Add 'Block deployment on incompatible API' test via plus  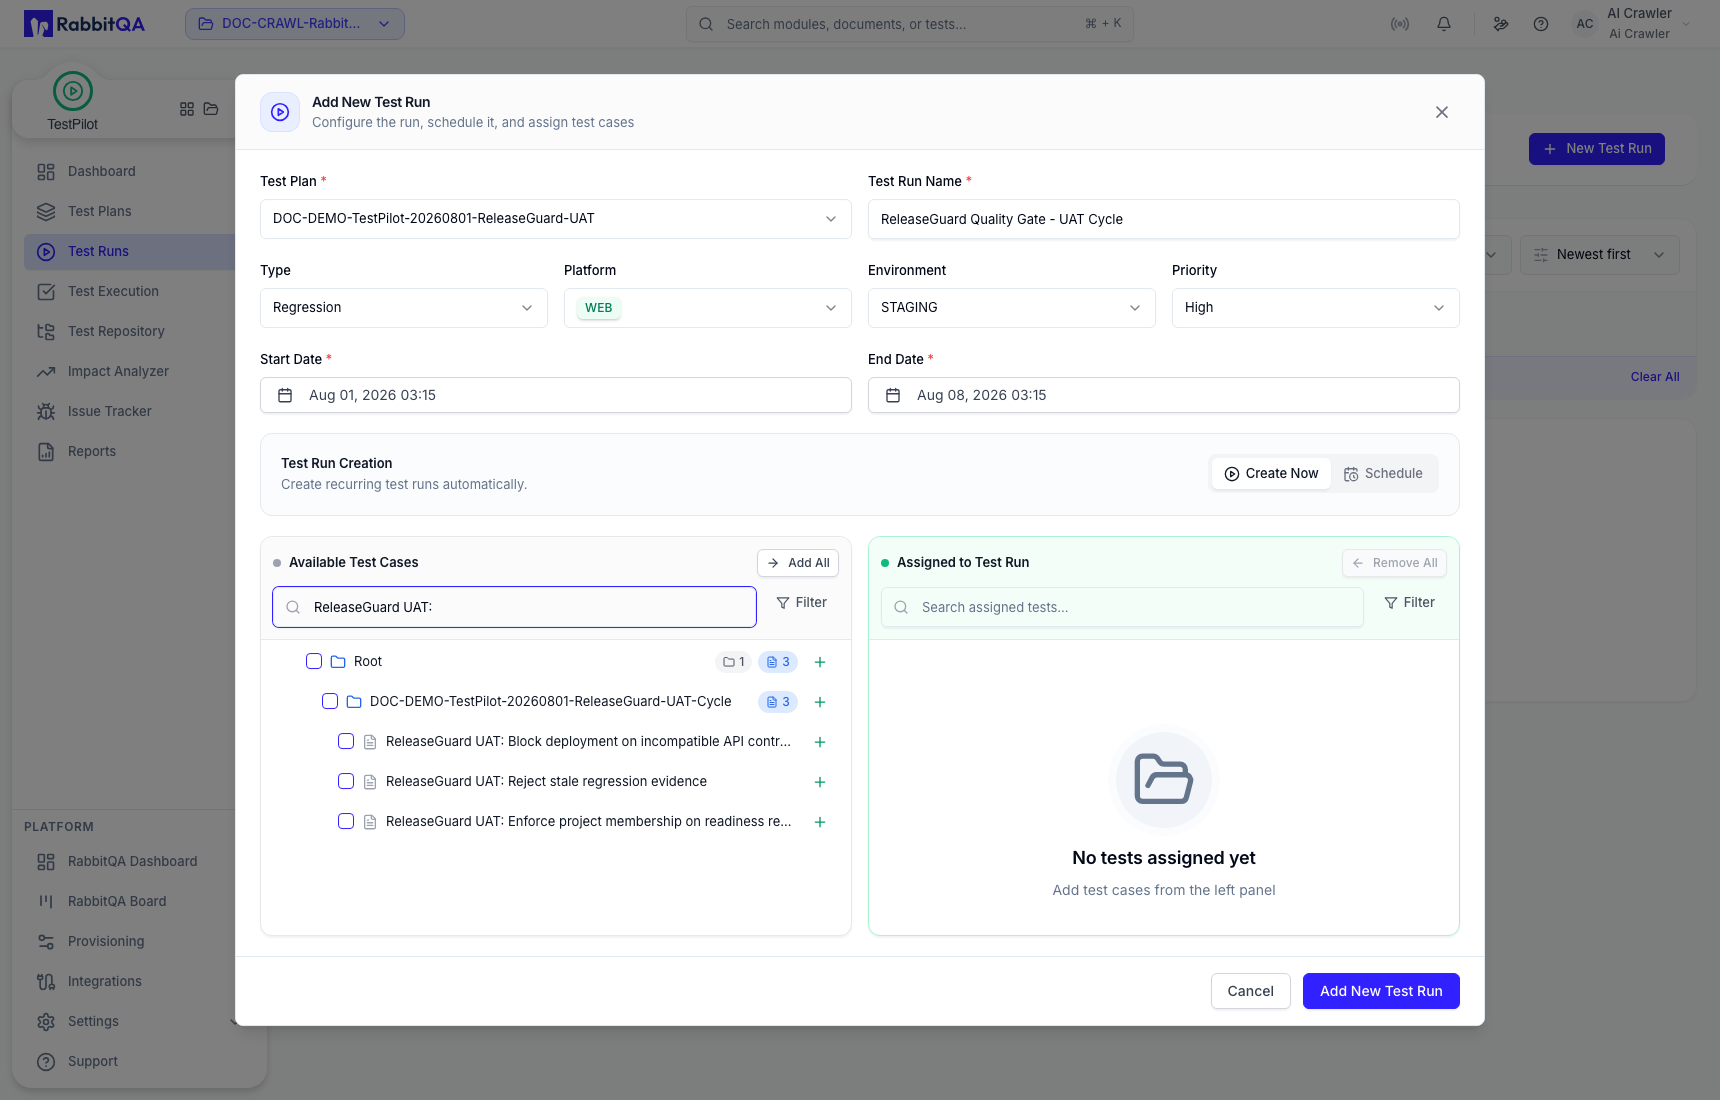[820, 742]
